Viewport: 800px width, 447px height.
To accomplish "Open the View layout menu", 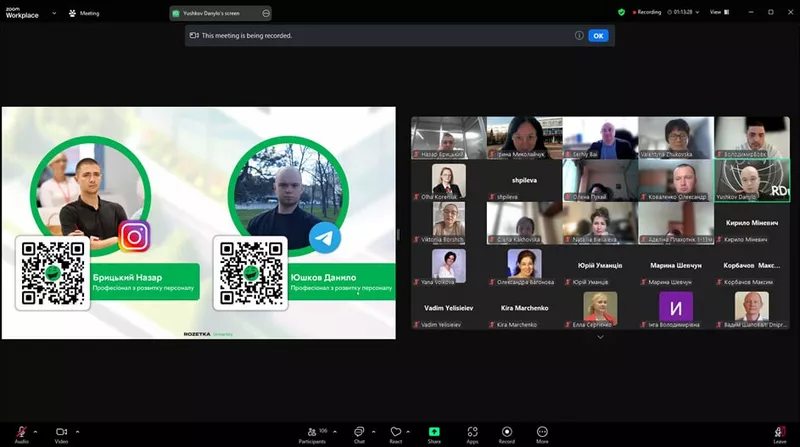I will (719, 12).
